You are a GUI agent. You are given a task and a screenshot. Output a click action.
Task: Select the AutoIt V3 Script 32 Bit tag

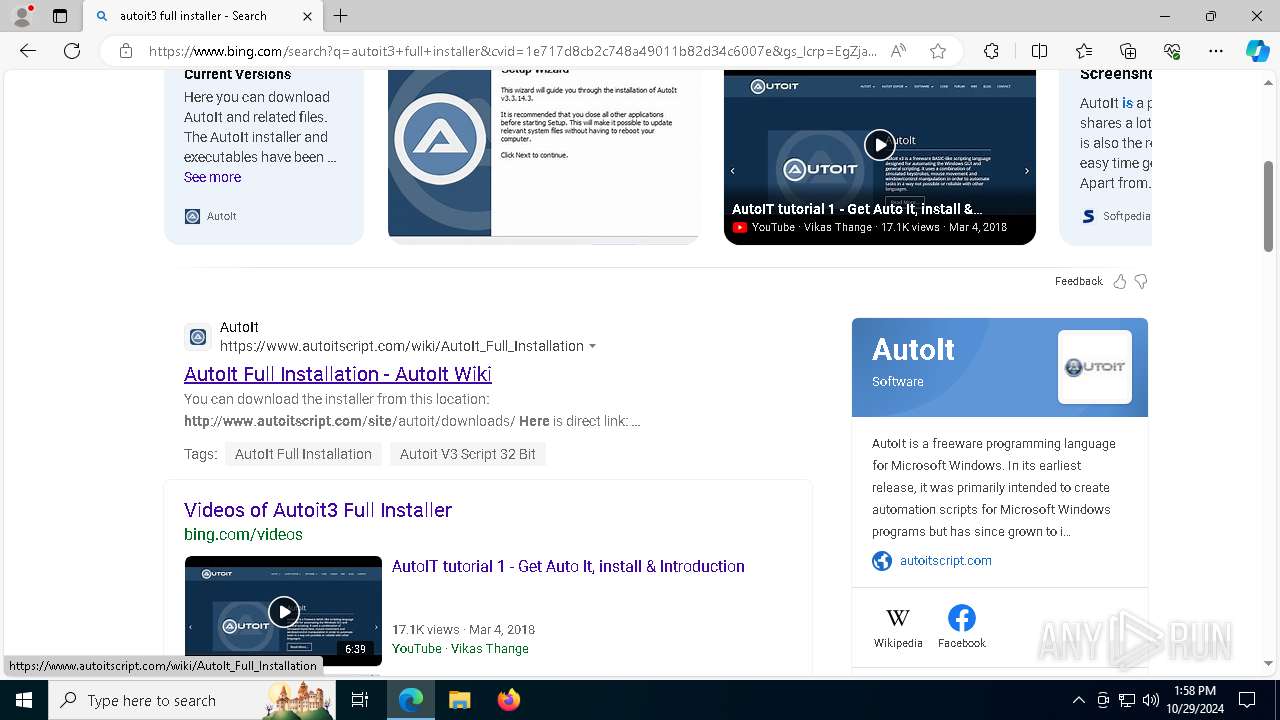pyautogui.click(x=467, y=454)
